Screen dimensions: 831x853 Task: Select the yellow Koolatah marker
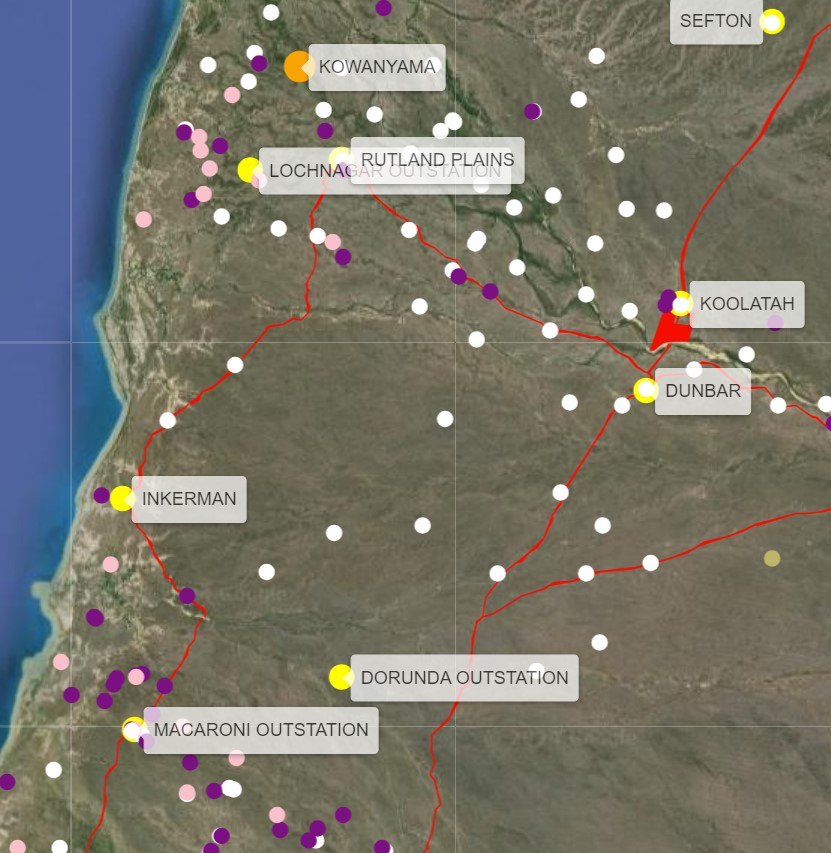(681, 304)
